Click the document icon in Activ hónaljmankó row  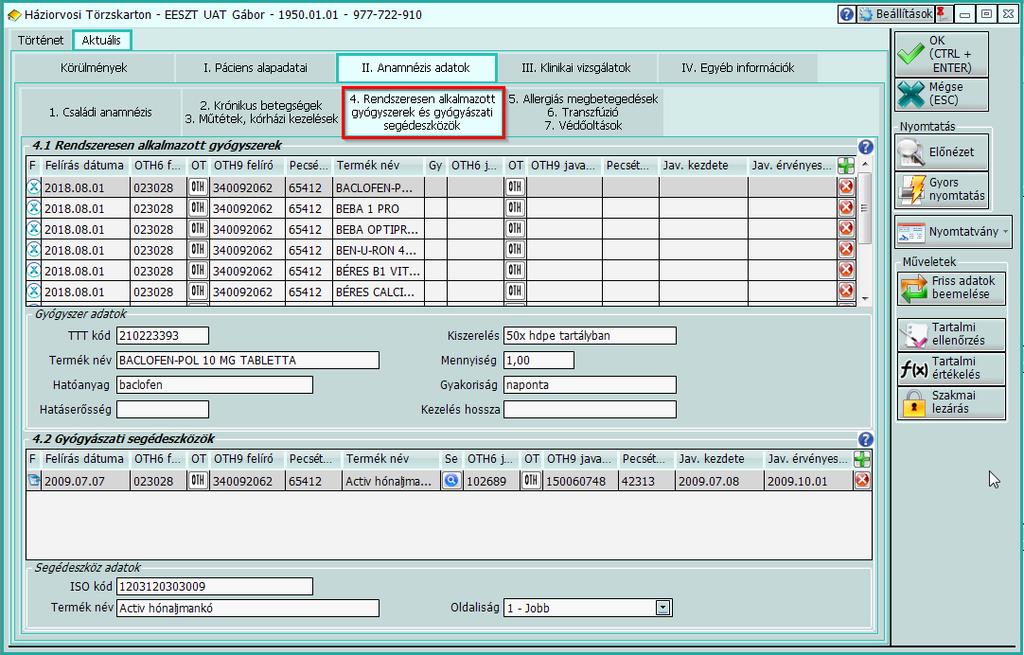33,481
